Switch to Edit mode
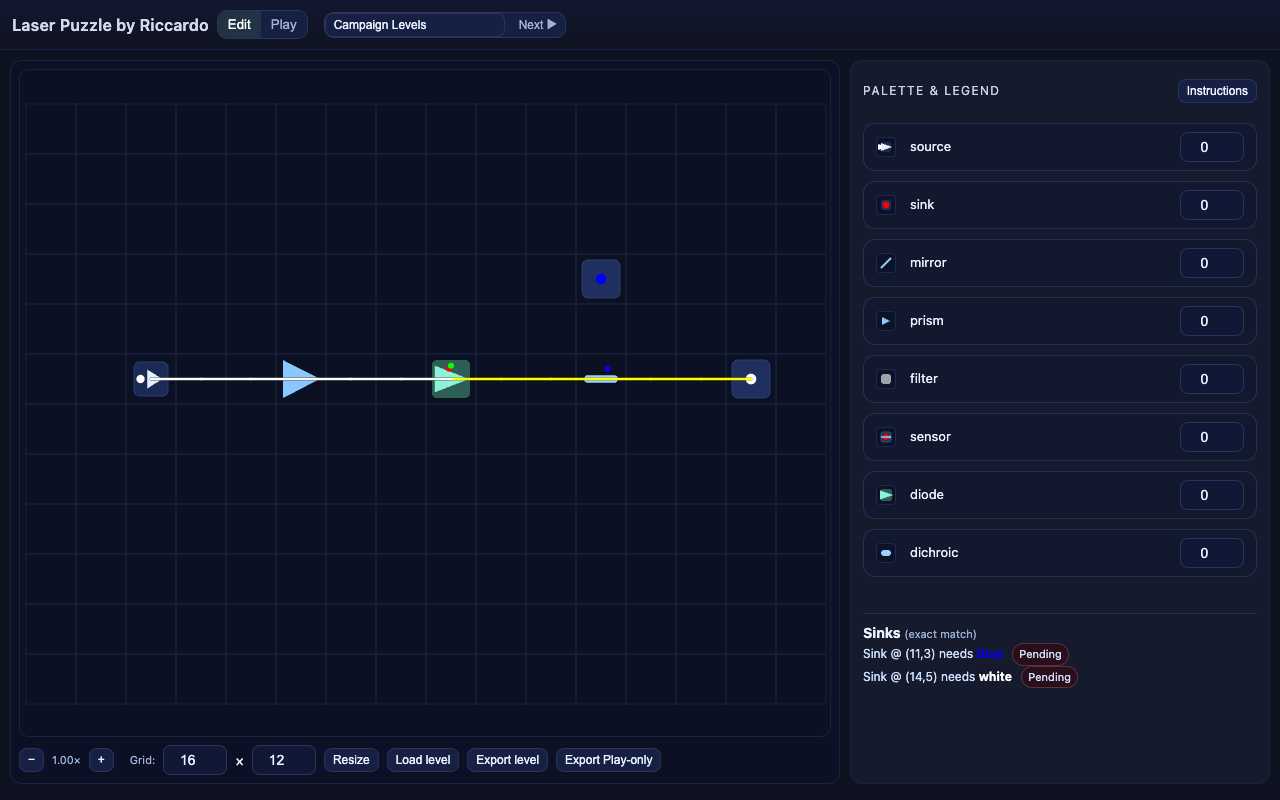 (240, 25)
